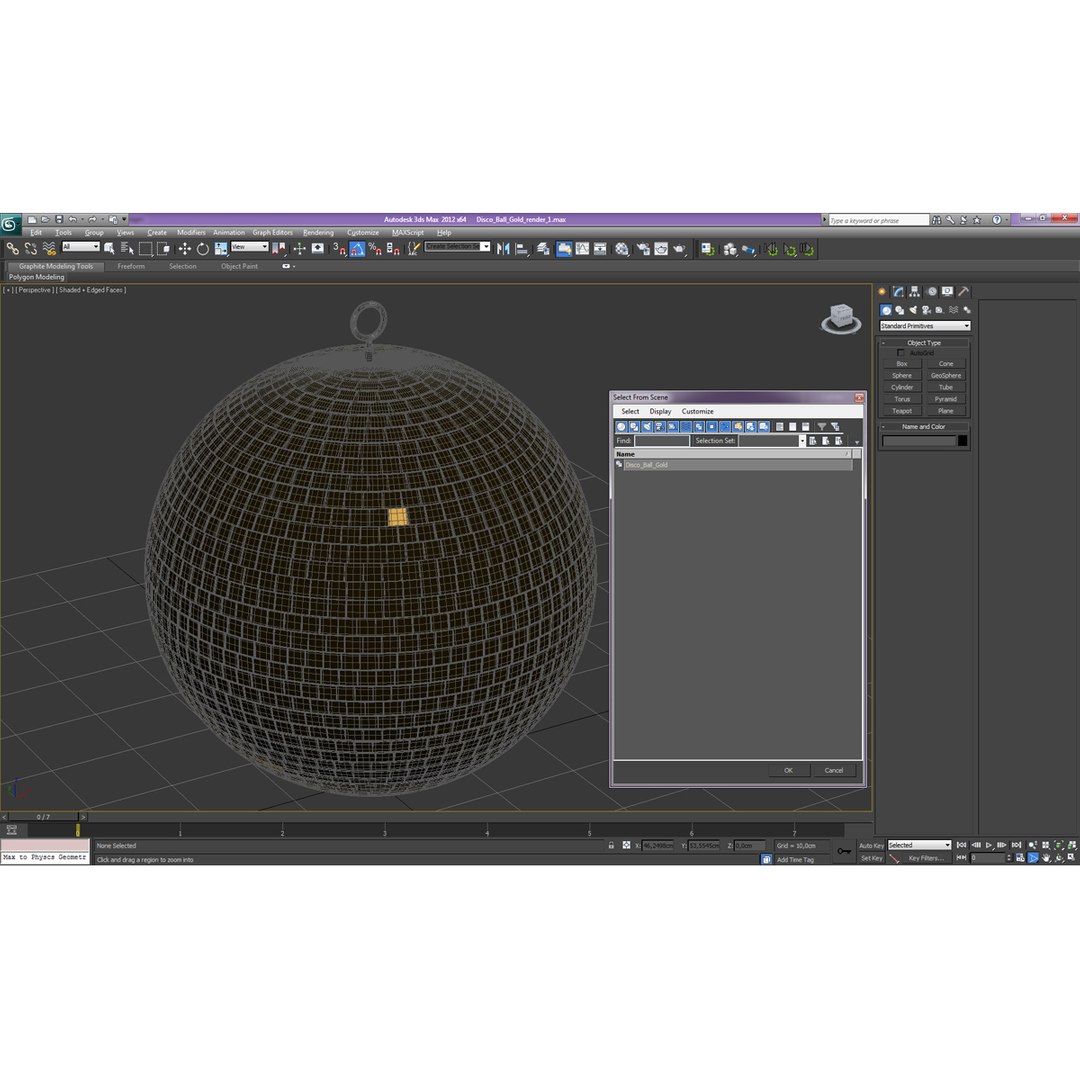Open the Render Setup dialog
1080x1080 pixels.
(643, 249)
